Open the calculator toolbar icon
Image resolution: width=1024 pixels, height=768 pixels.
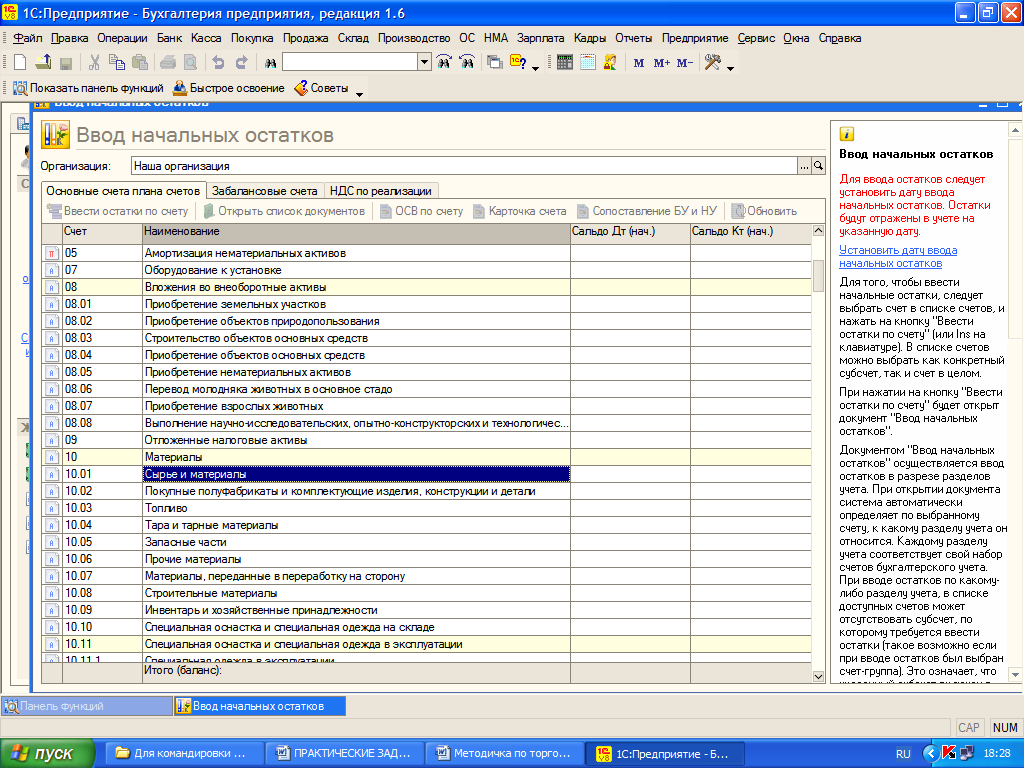pyautogui.click(x=565, y=63)
